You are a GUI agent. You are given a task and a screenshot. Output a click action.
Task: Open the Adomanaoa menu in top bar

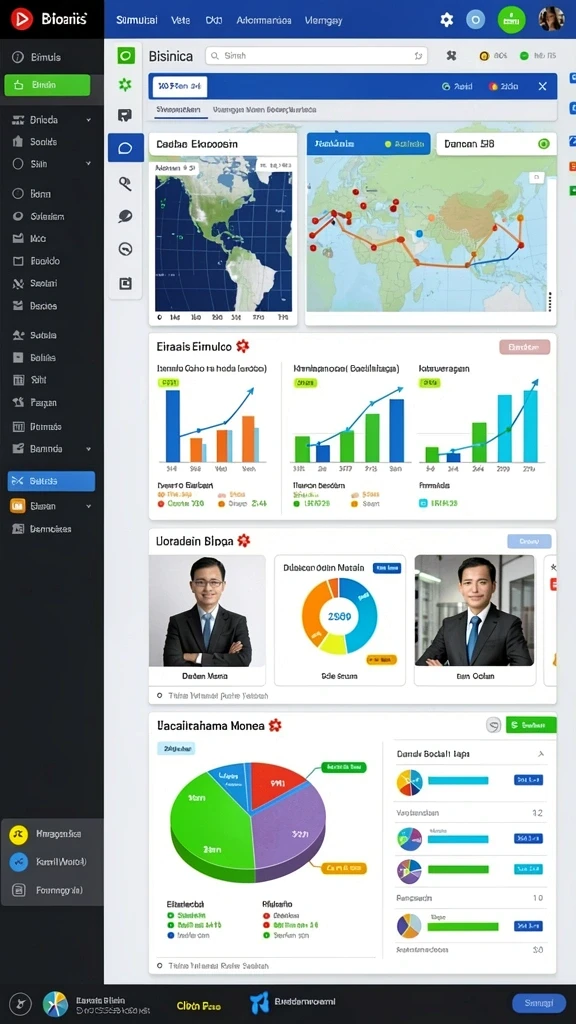264,20
